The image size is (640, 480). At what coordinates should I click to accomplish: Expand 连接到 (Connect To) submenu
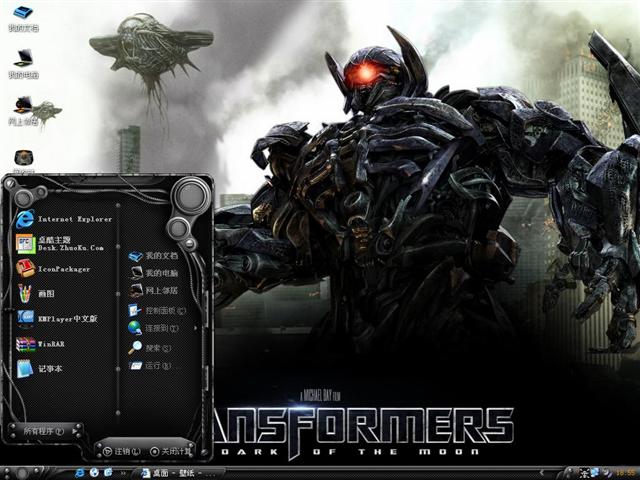click(x=159, y=328)
